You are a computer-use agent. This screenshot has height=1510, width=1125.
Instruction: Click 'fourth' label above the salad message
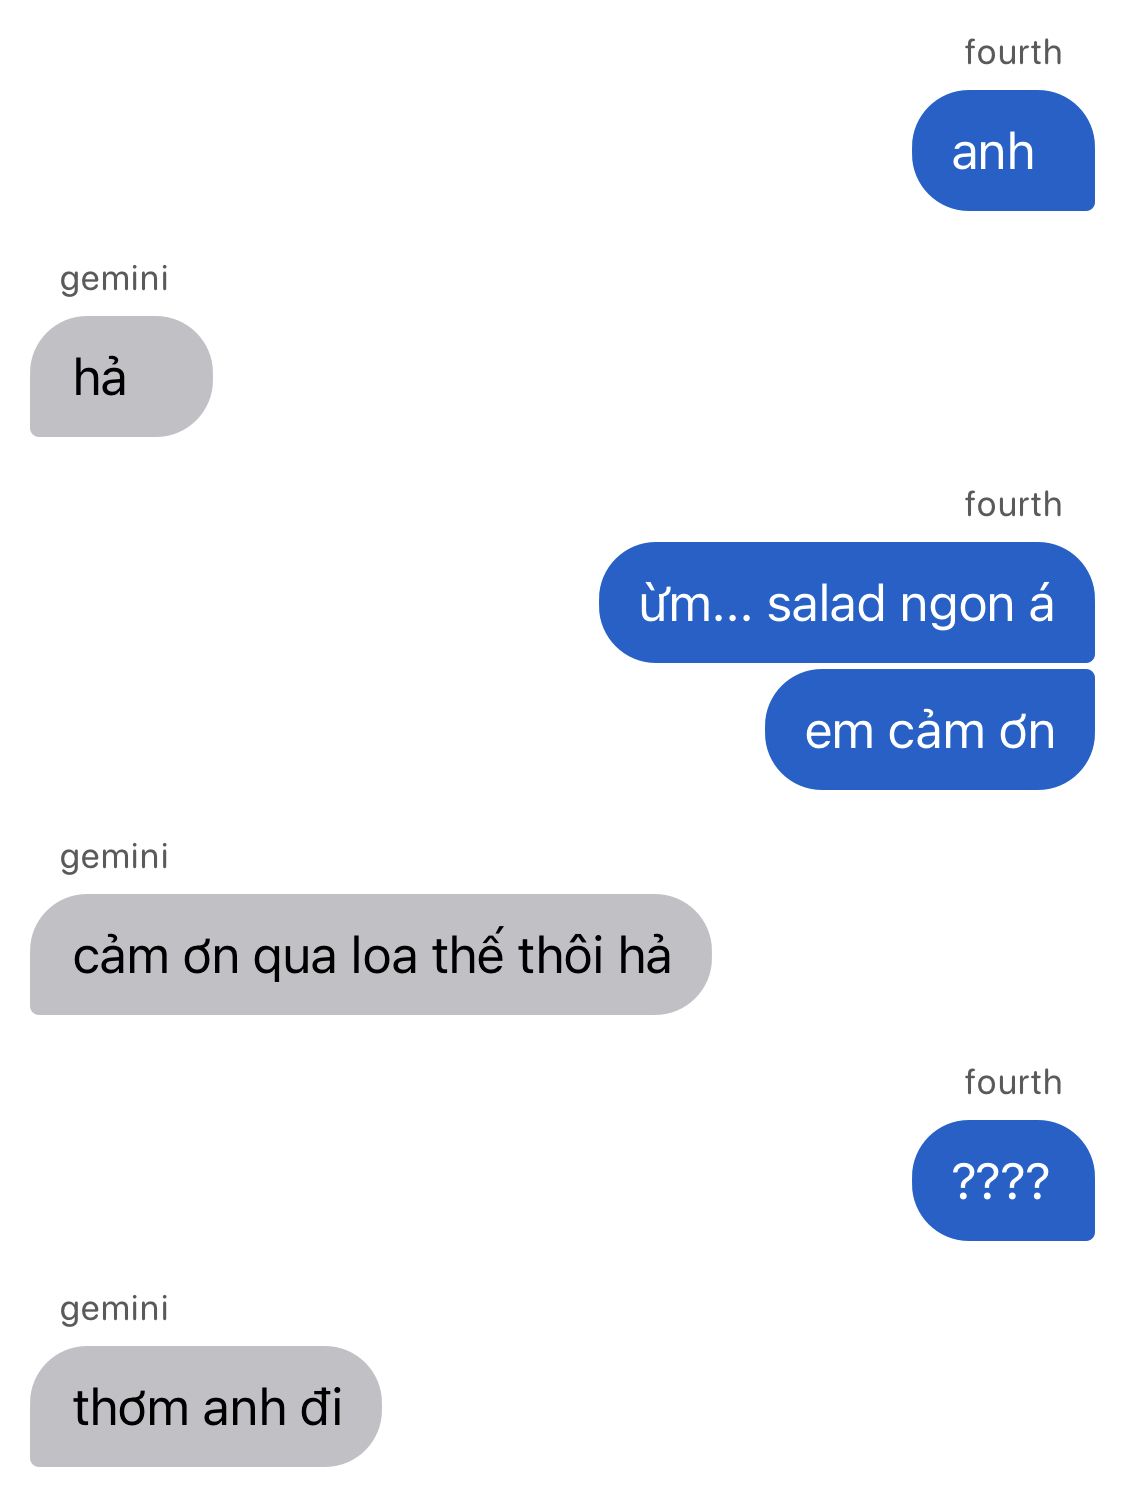1013,505
